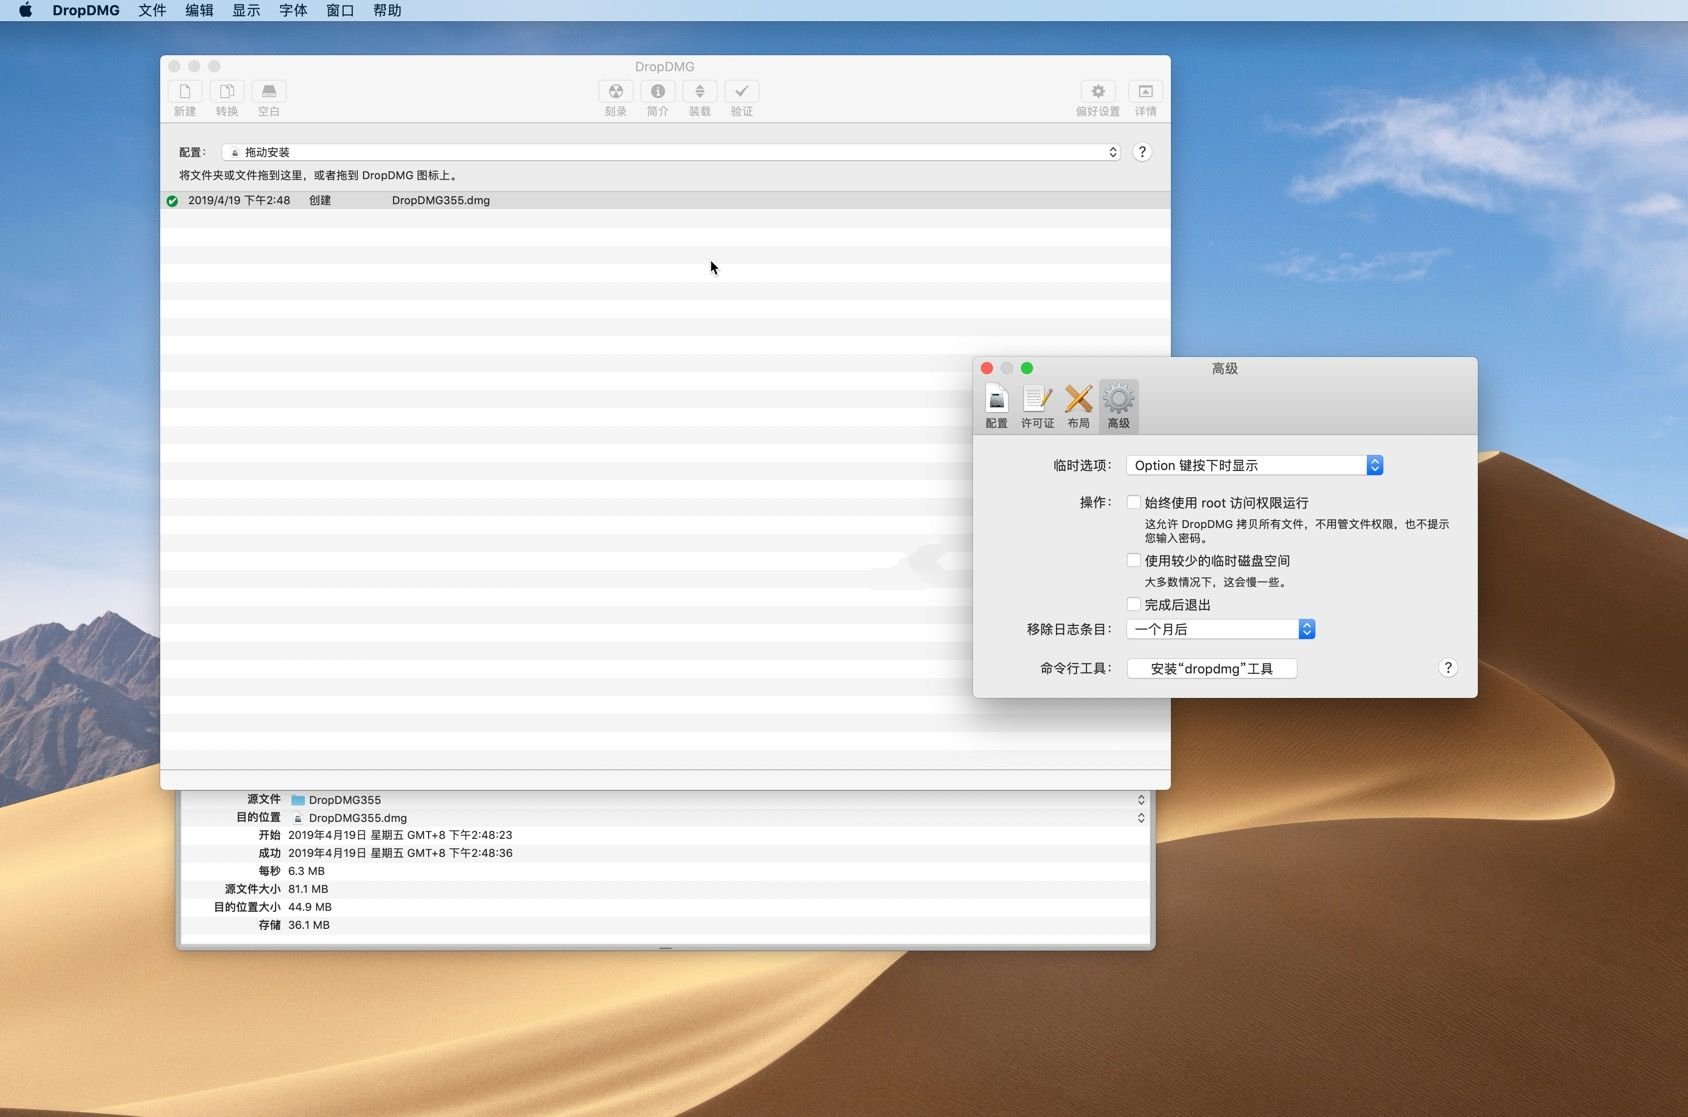
Task: Open the 配置 拖动安装 dropdown
Action: pyautogui.click(x=671, y=152)
